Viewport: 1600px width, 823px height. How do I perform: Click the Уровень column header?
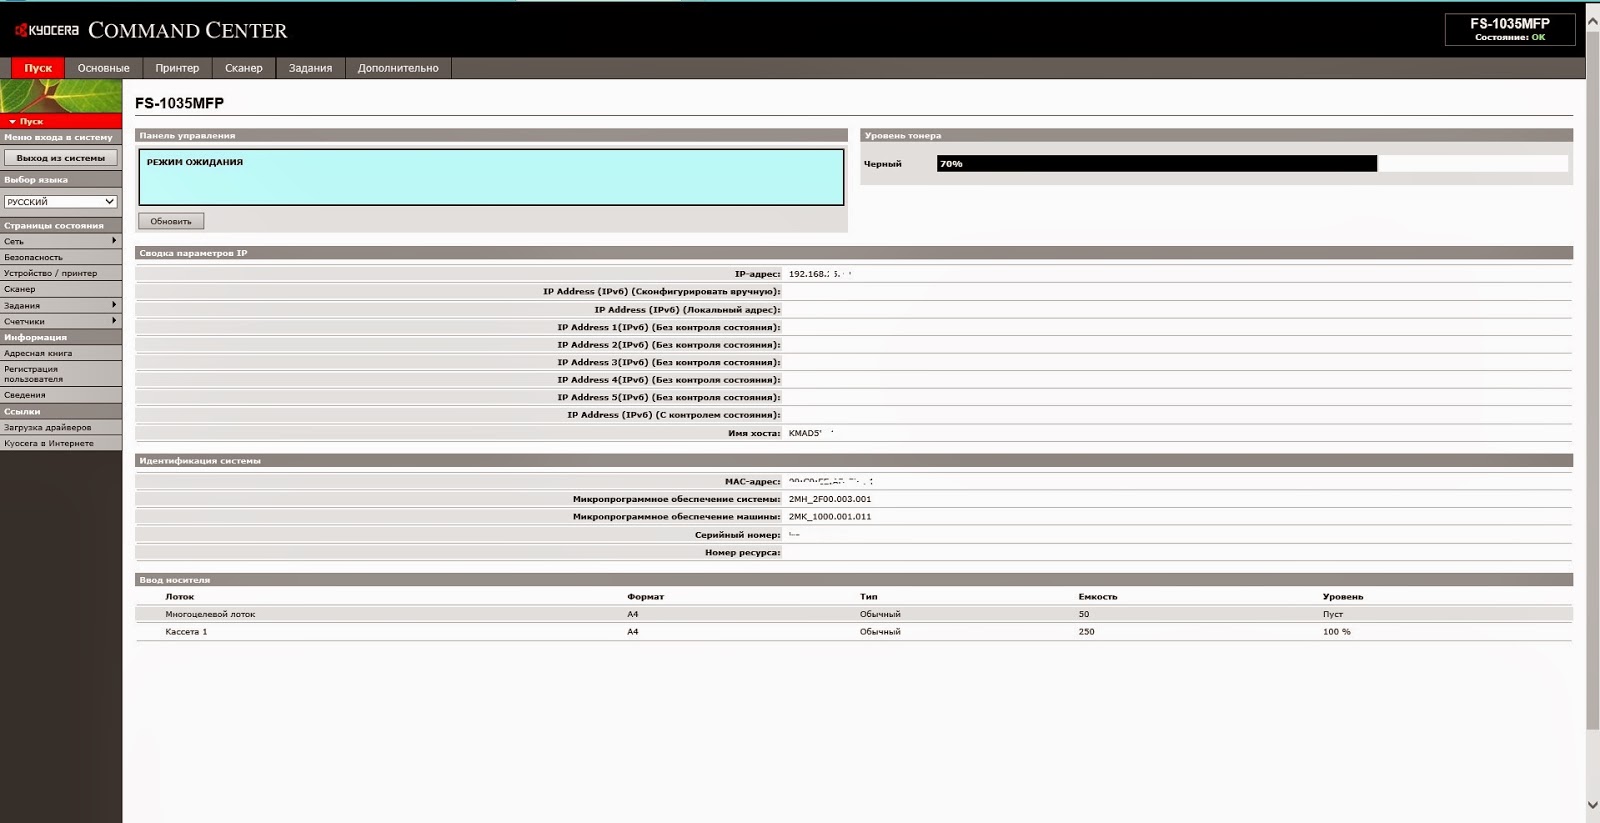click(1342, 597)
